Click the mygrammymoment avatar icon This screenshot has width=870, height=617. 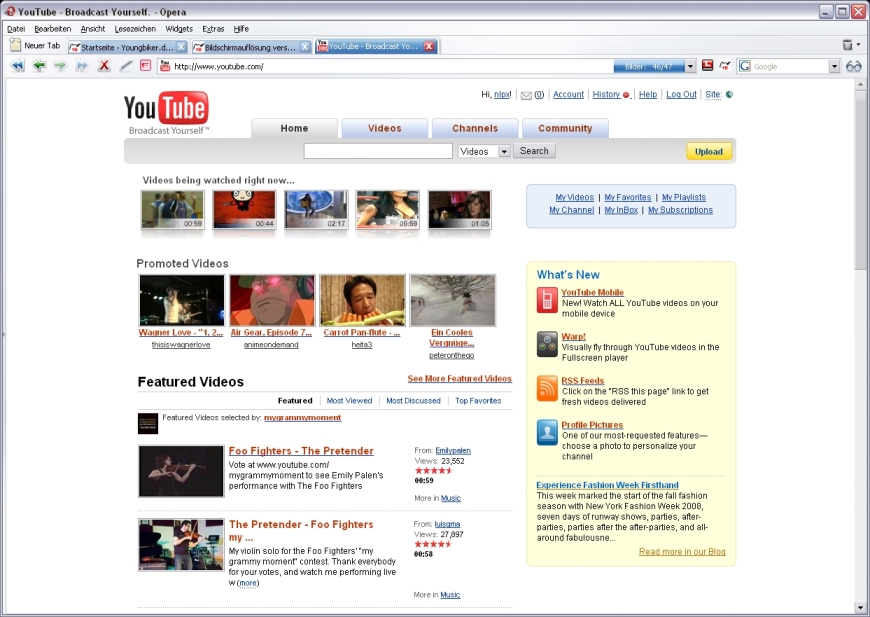pyautogui.click(x=148, y=423)
